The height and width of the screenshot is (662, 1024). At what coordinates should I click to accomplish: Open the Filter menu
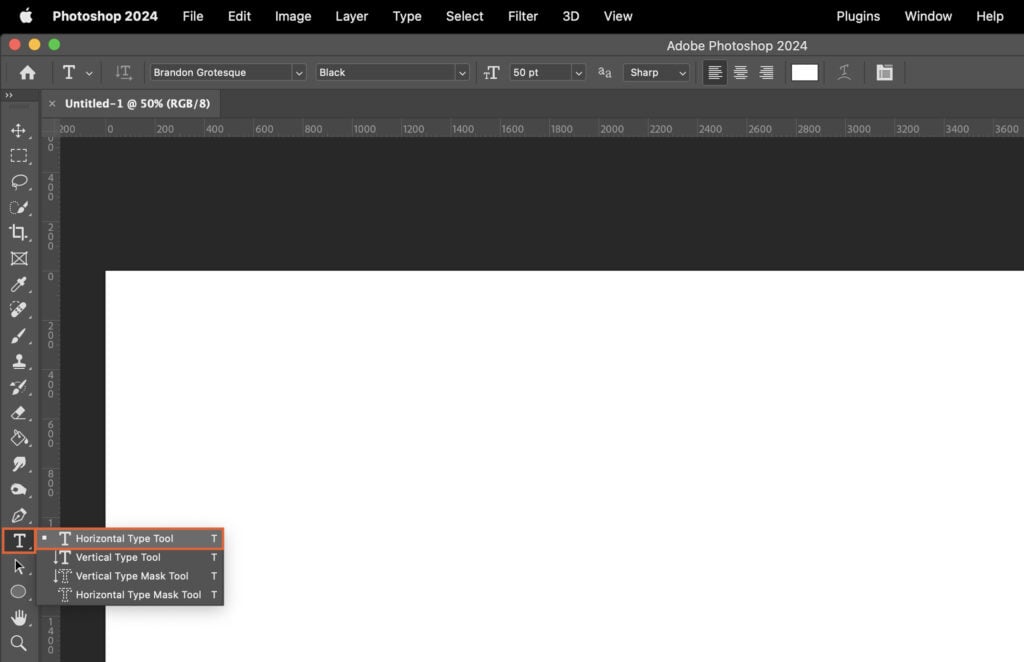[x=522, y=16]
